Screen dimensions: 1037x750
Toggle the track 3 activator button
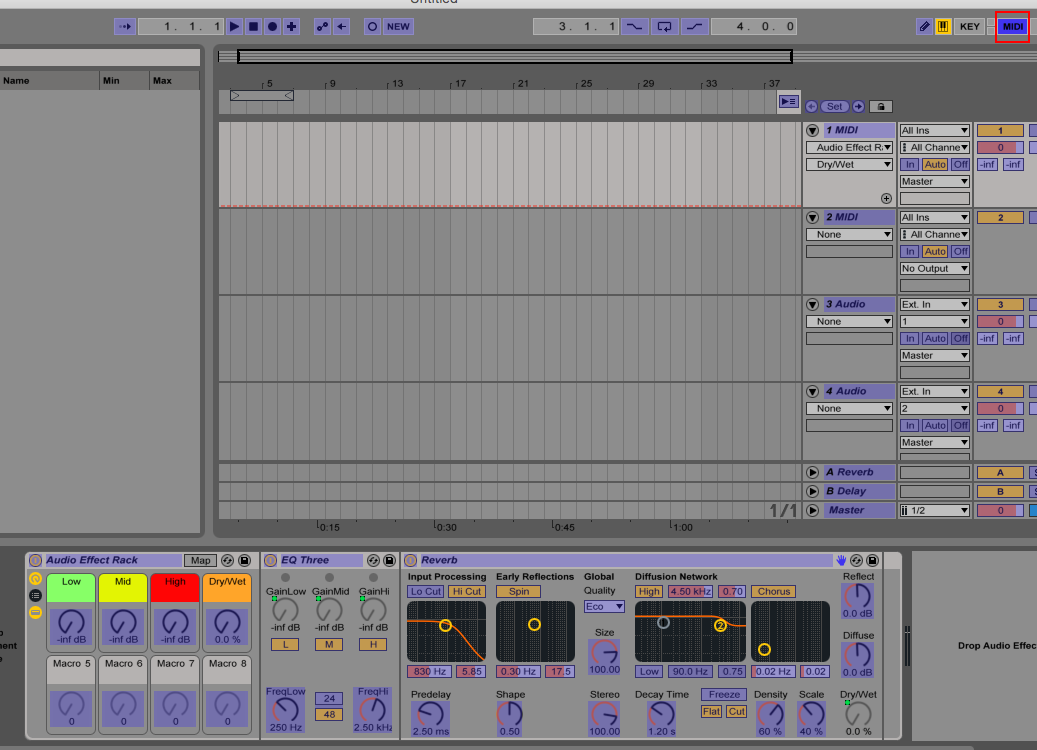pos(1000,304)
